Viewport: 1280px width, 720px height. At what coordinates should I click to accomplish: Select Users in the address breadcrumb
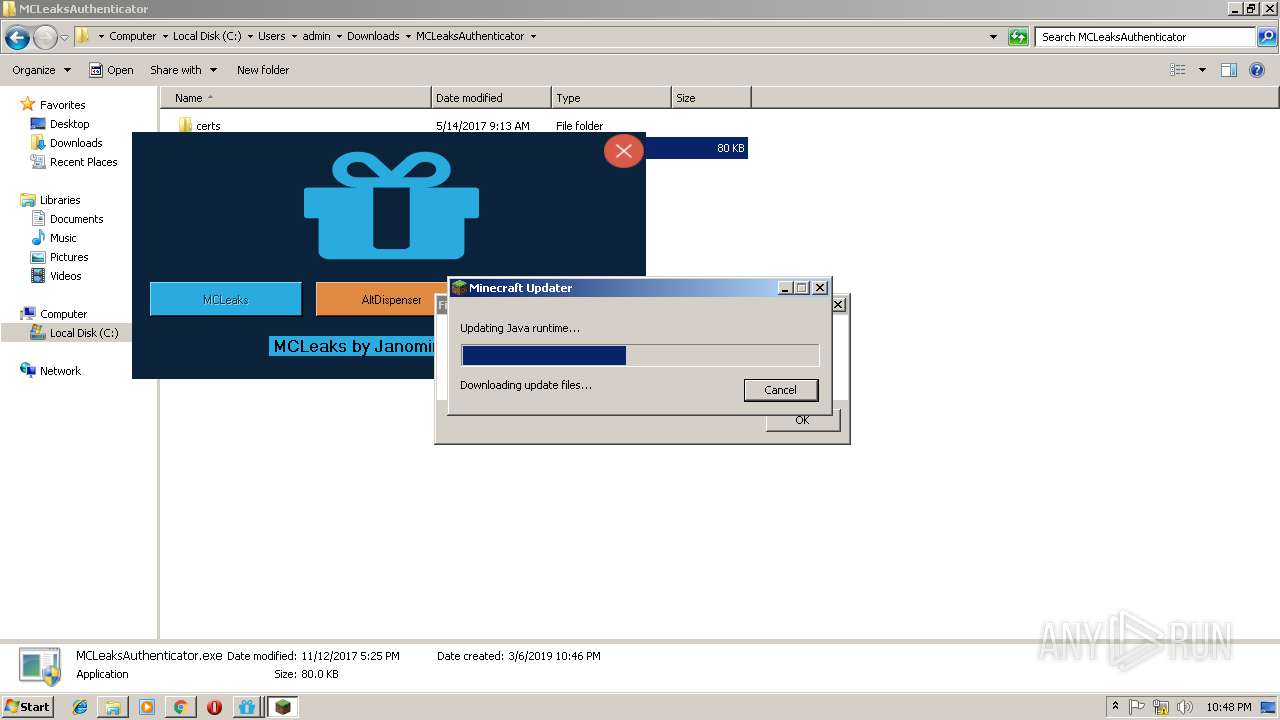tap(271, 36)
